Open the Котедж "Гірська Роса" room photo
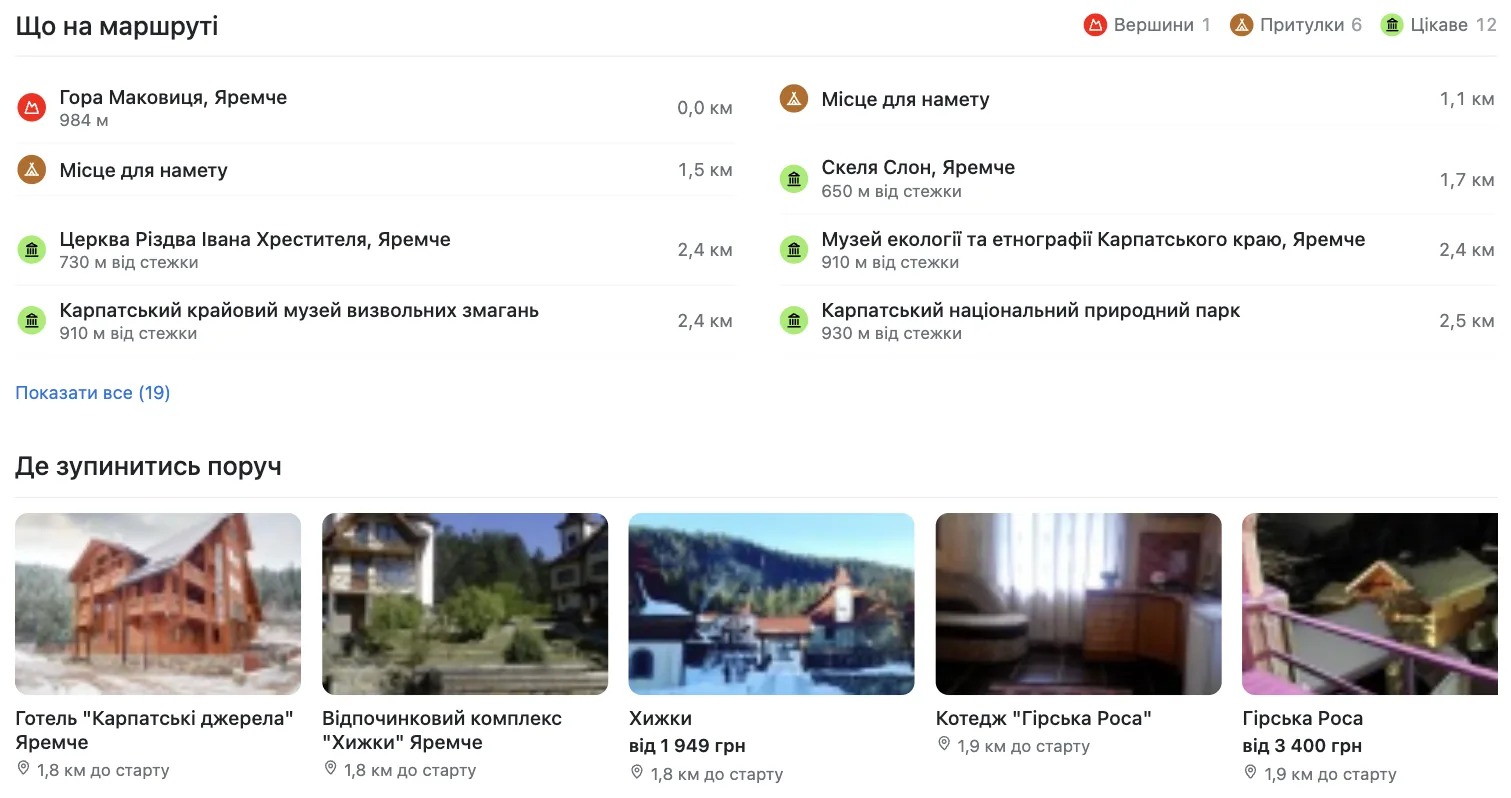Viewport: 1511px width, 798px height. tap(1078, 604)
